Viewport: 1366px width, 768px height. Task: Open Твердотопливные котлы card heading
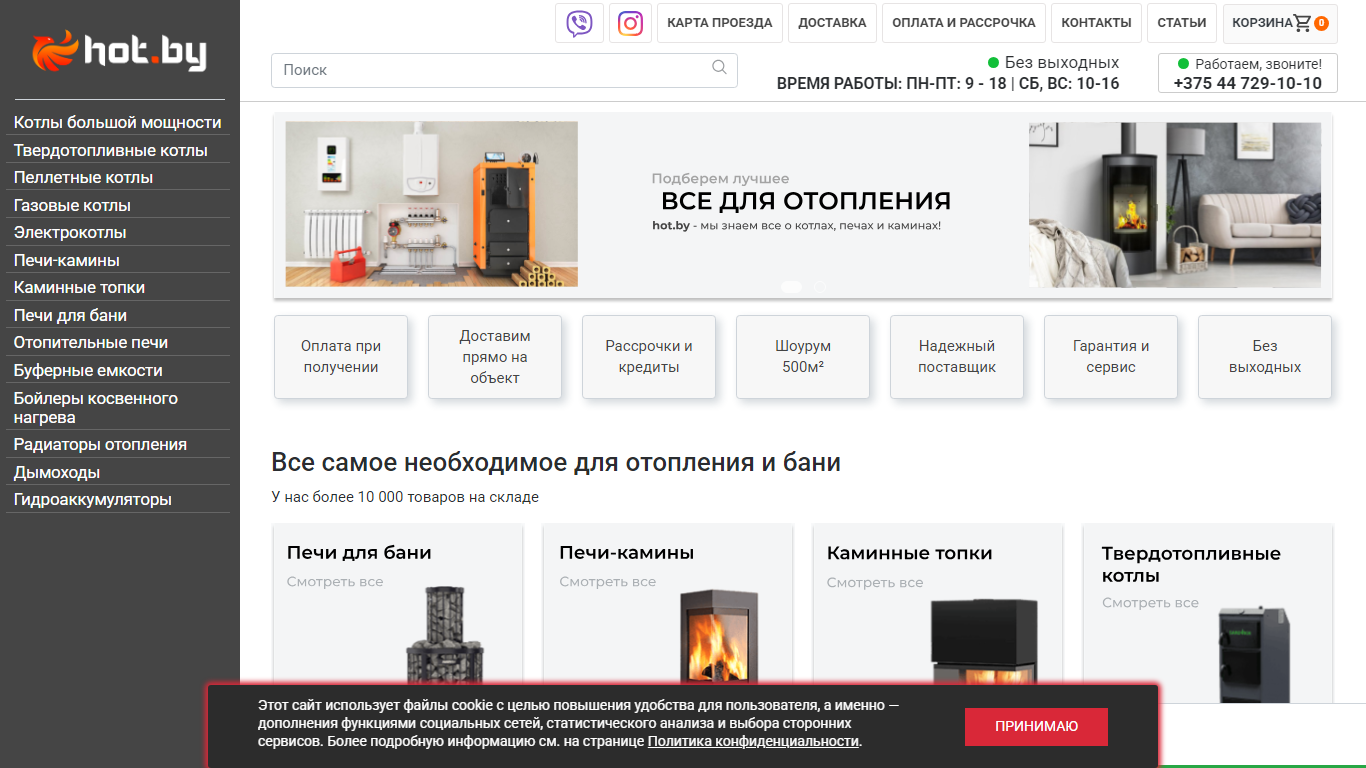[1191, 564]
